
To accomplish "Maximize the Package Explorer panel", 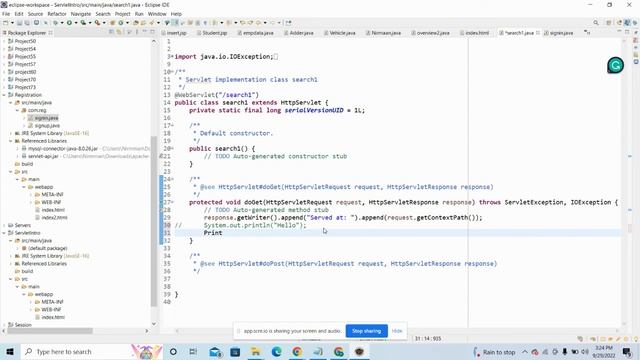I will 152,32.
